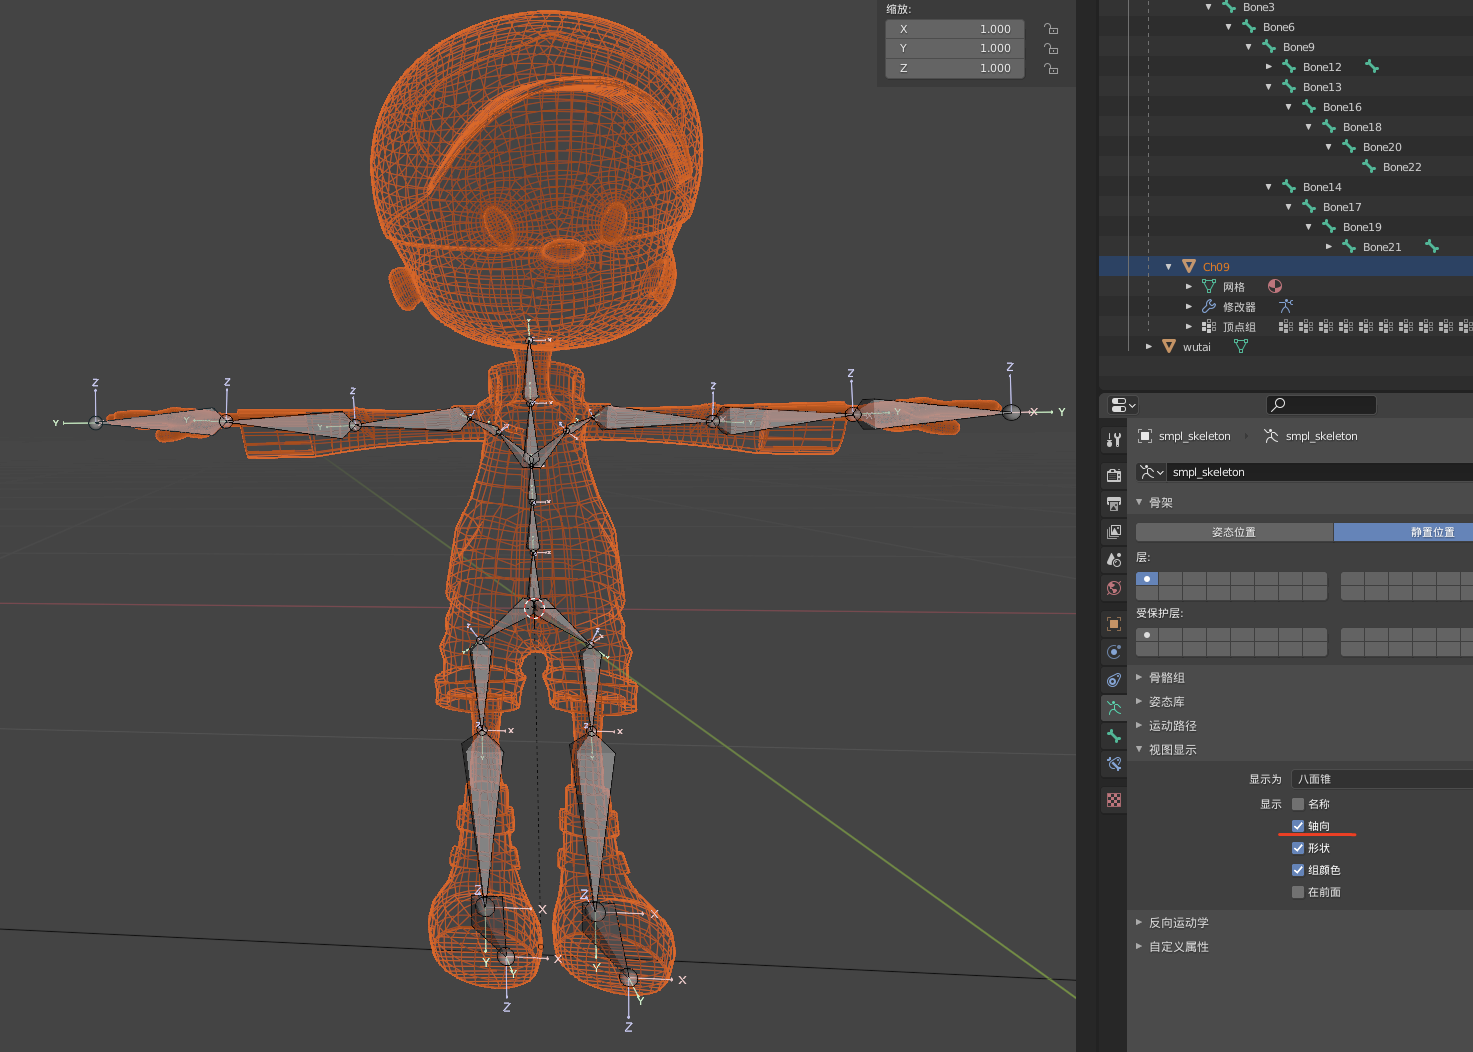
Task: Open the 显示为 dropdown showing 八面锥
Action: 1380,778
